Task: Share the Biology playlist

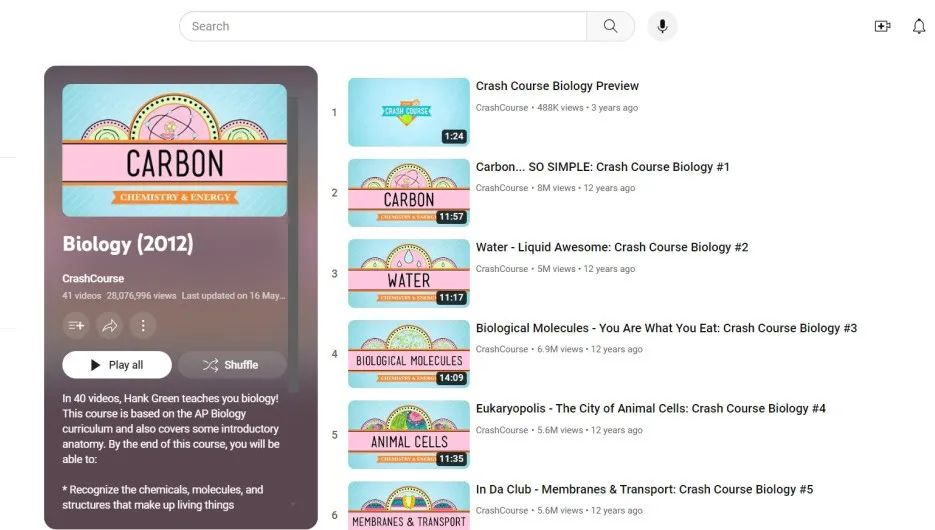Action: (x=110, y=326)
